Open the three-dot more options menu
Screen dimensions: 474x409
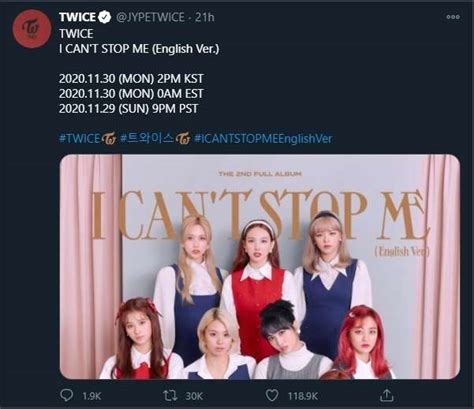coord(453,17)
